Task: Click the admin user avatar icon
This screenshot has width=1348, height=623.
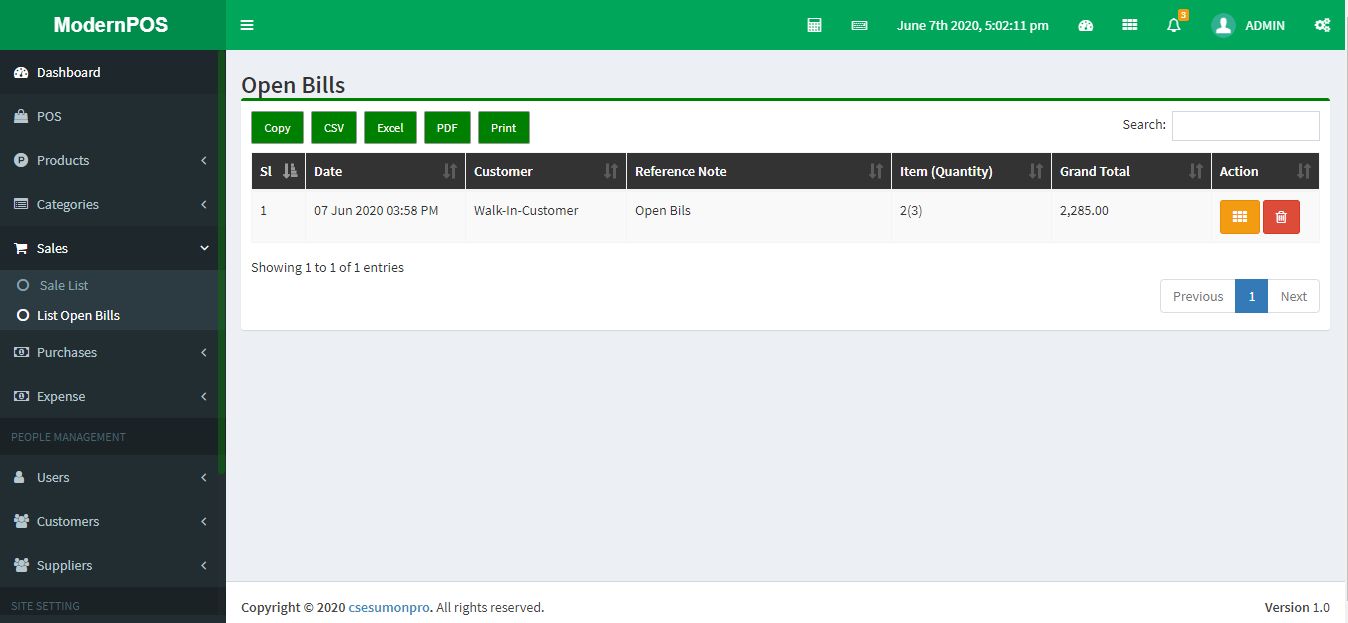Action: coord(1223,25)
